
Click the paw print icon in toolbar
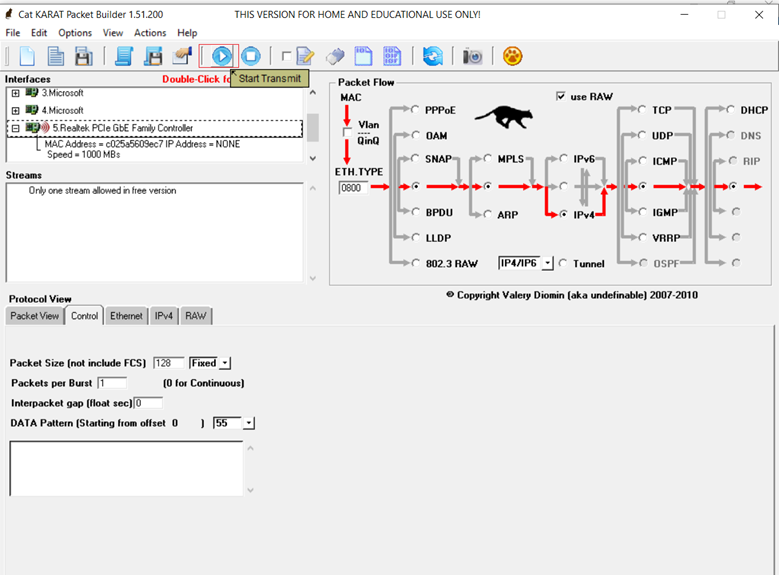click(512, 56)
